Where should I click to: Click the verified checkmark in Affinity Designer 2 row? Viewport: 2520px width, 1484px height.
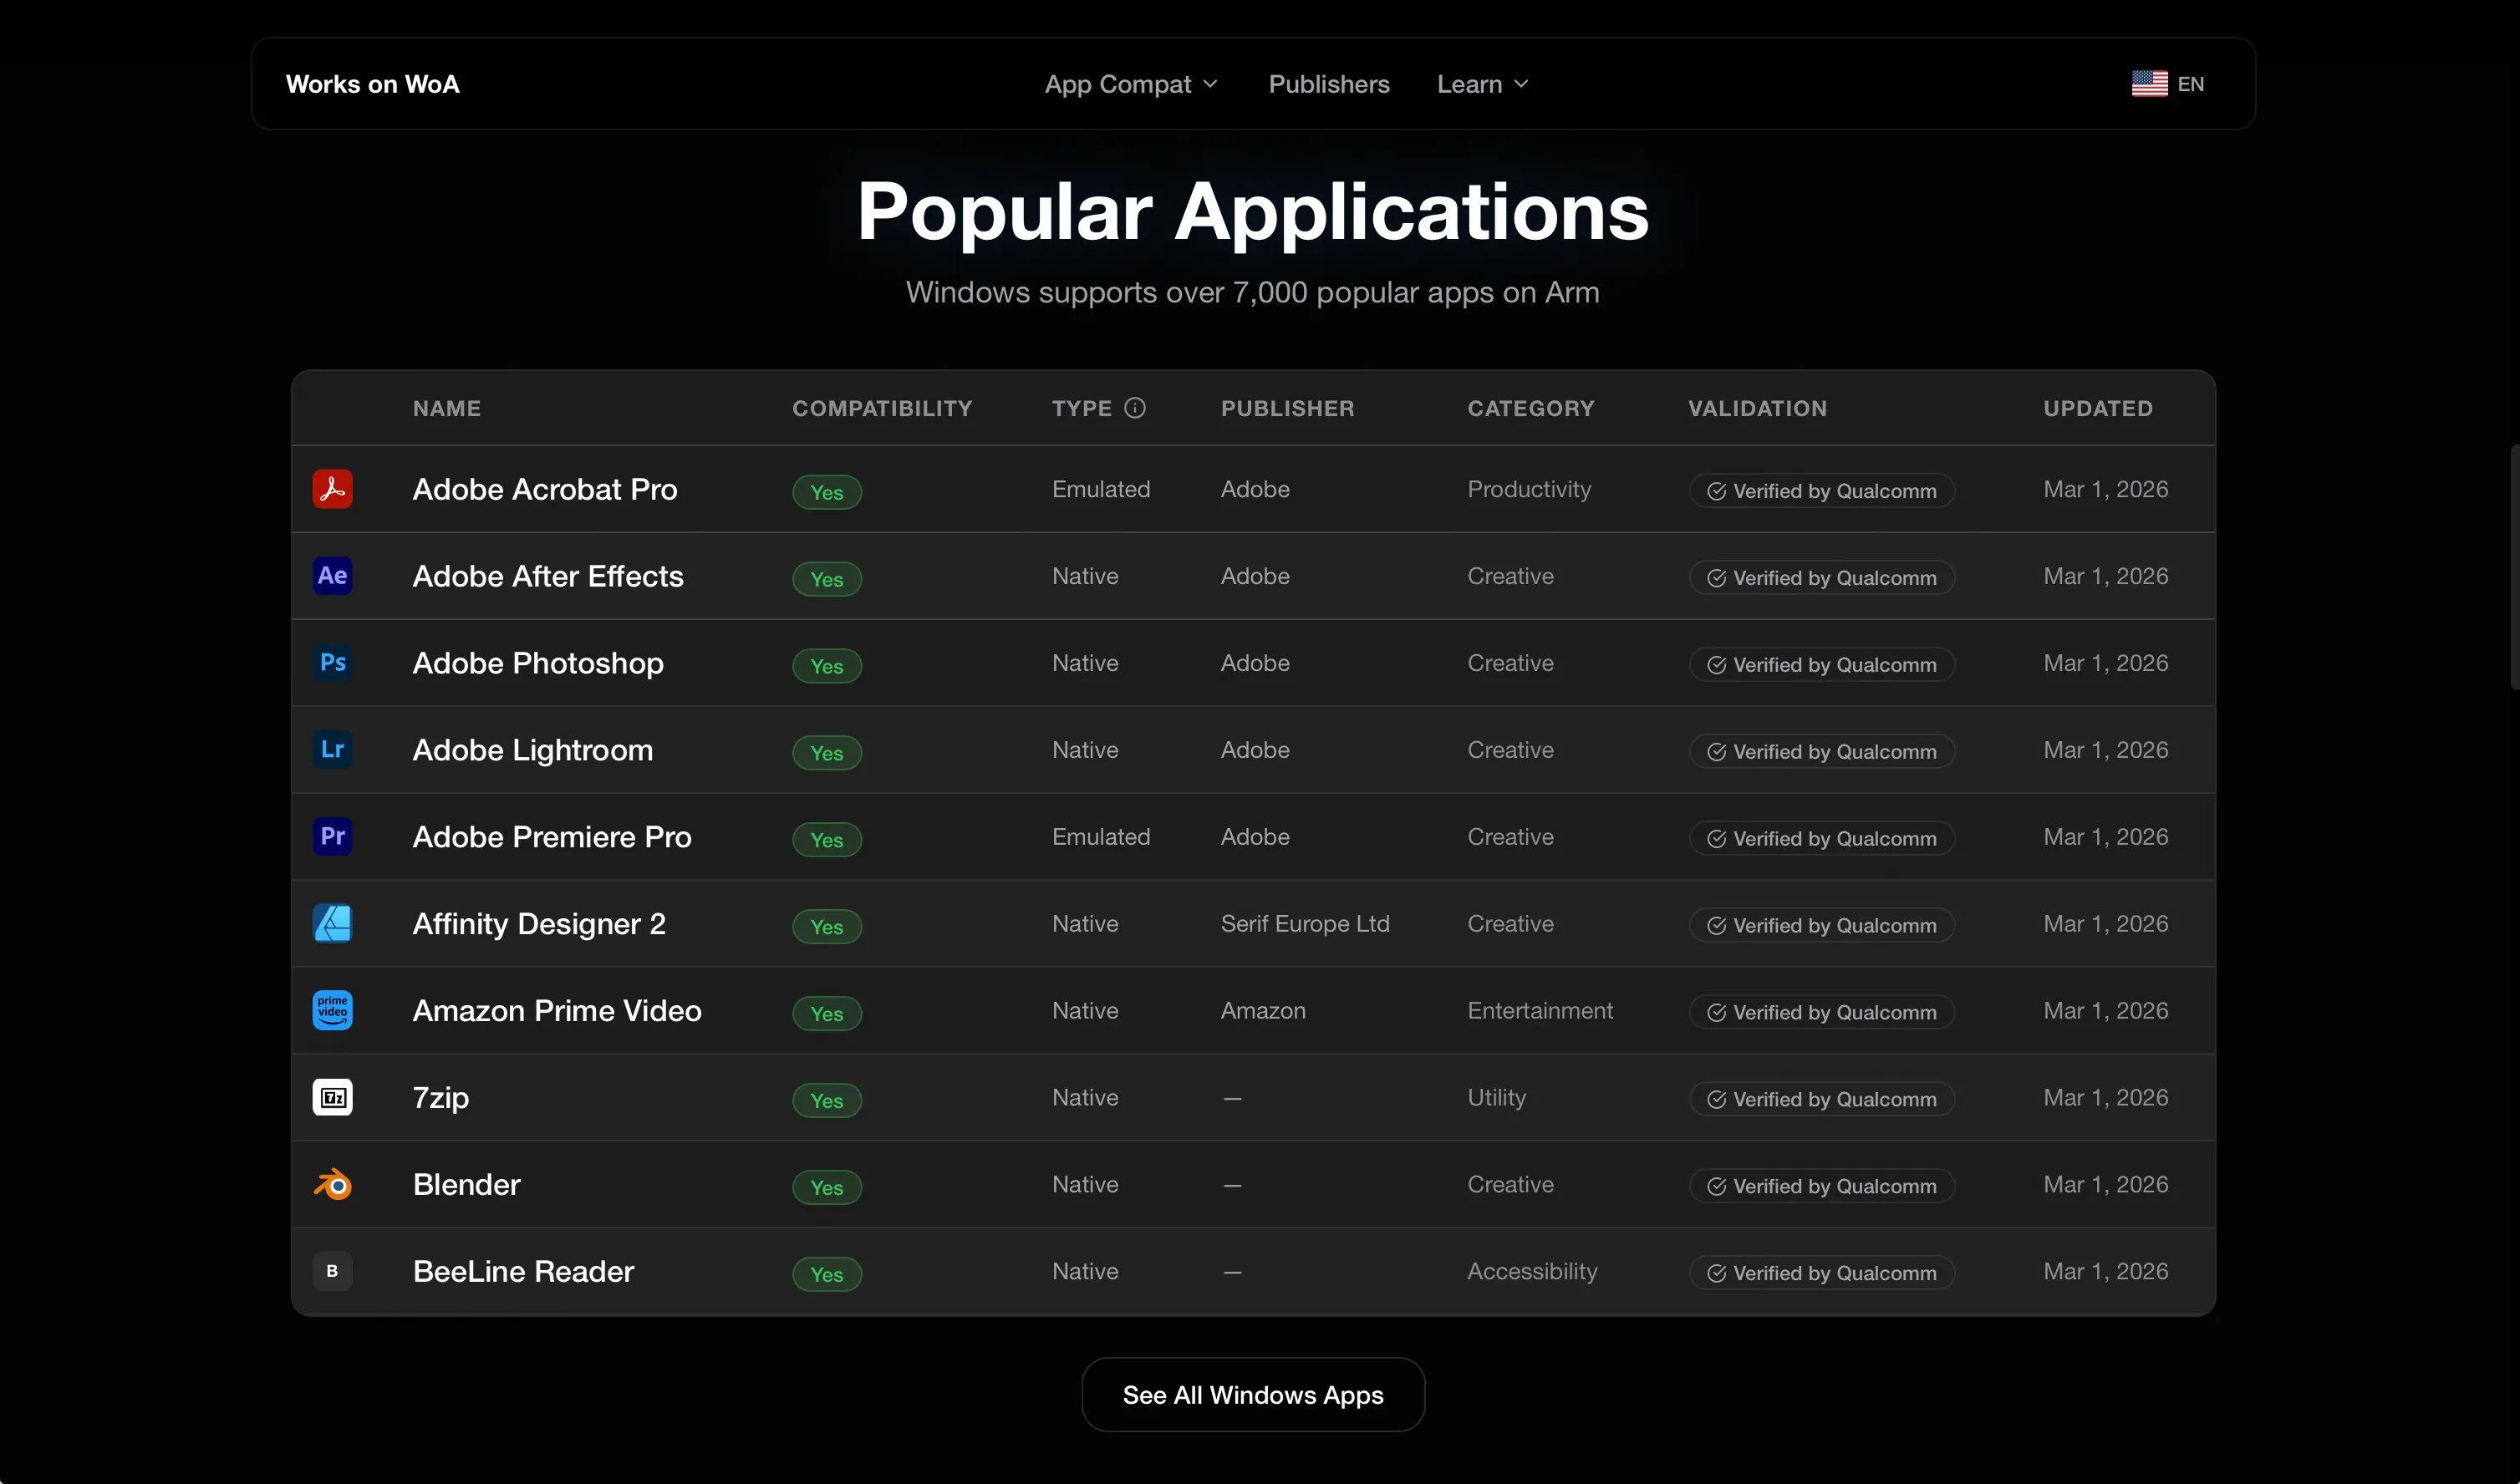click(1716, 926)
